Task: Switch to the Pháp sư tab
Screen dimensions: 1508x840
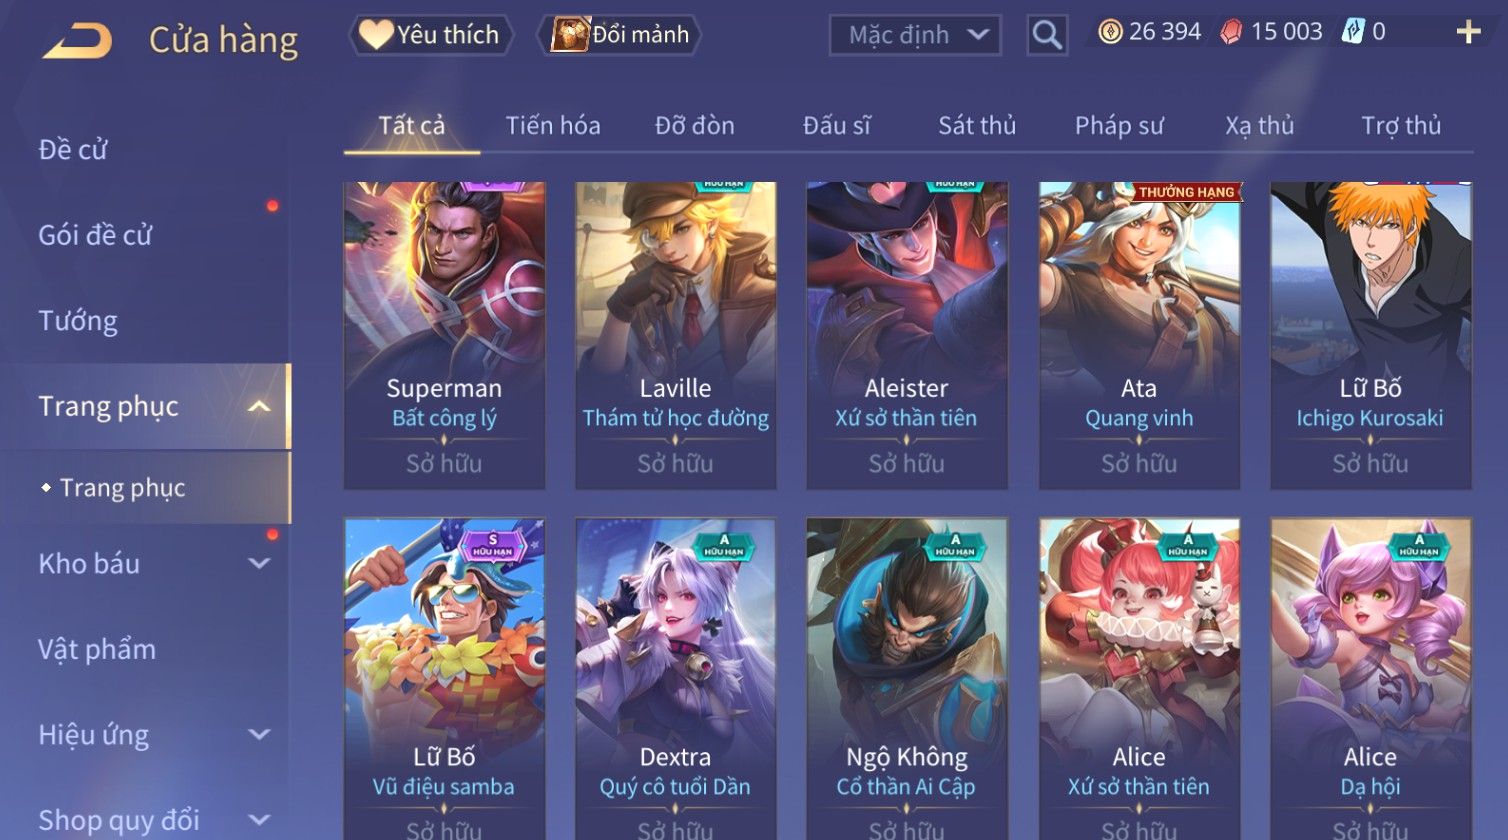Action: click(1119, 126)
